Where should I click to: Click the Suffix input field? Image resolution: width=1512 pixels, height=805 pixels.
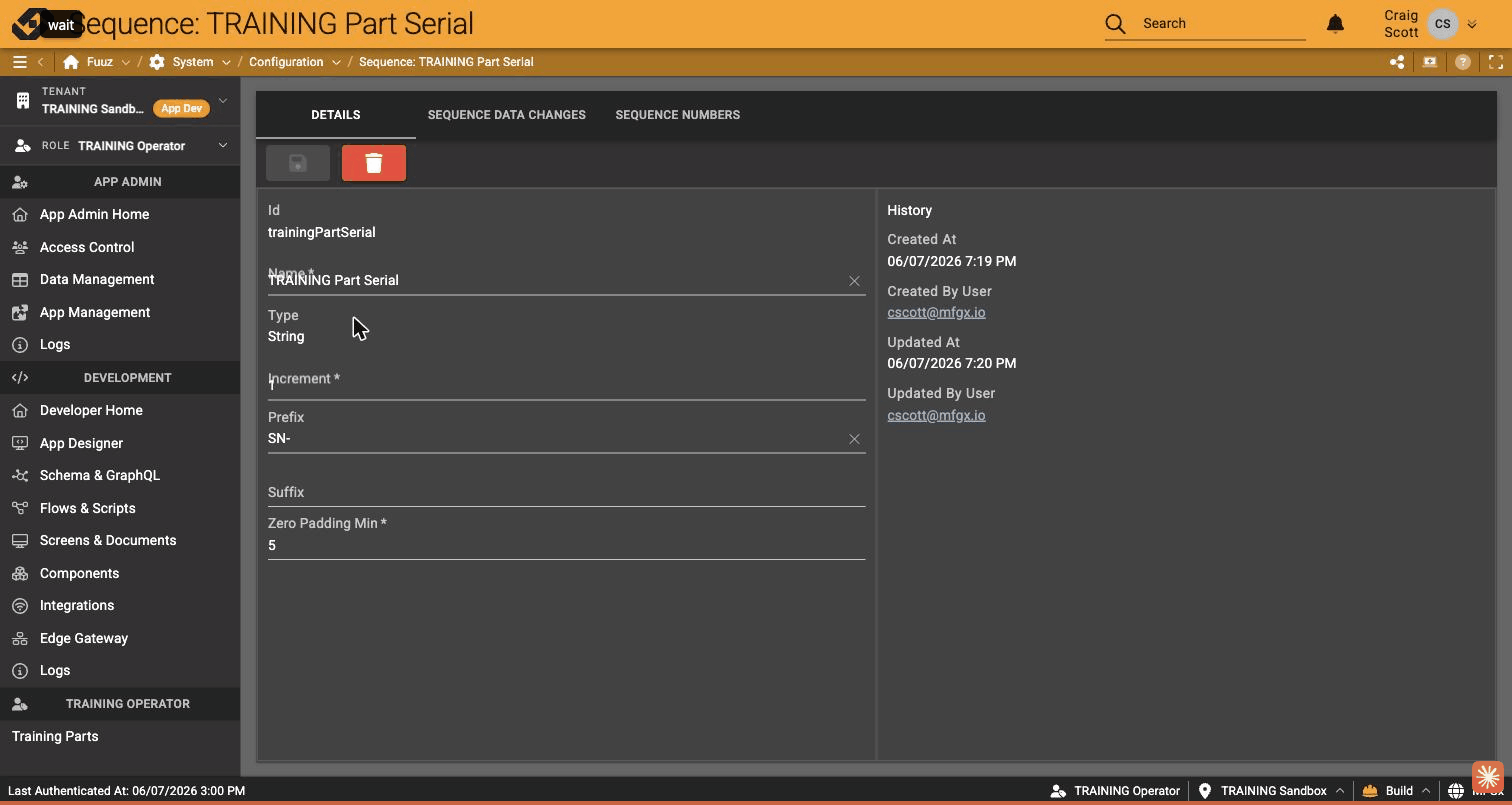pos(566,492)
